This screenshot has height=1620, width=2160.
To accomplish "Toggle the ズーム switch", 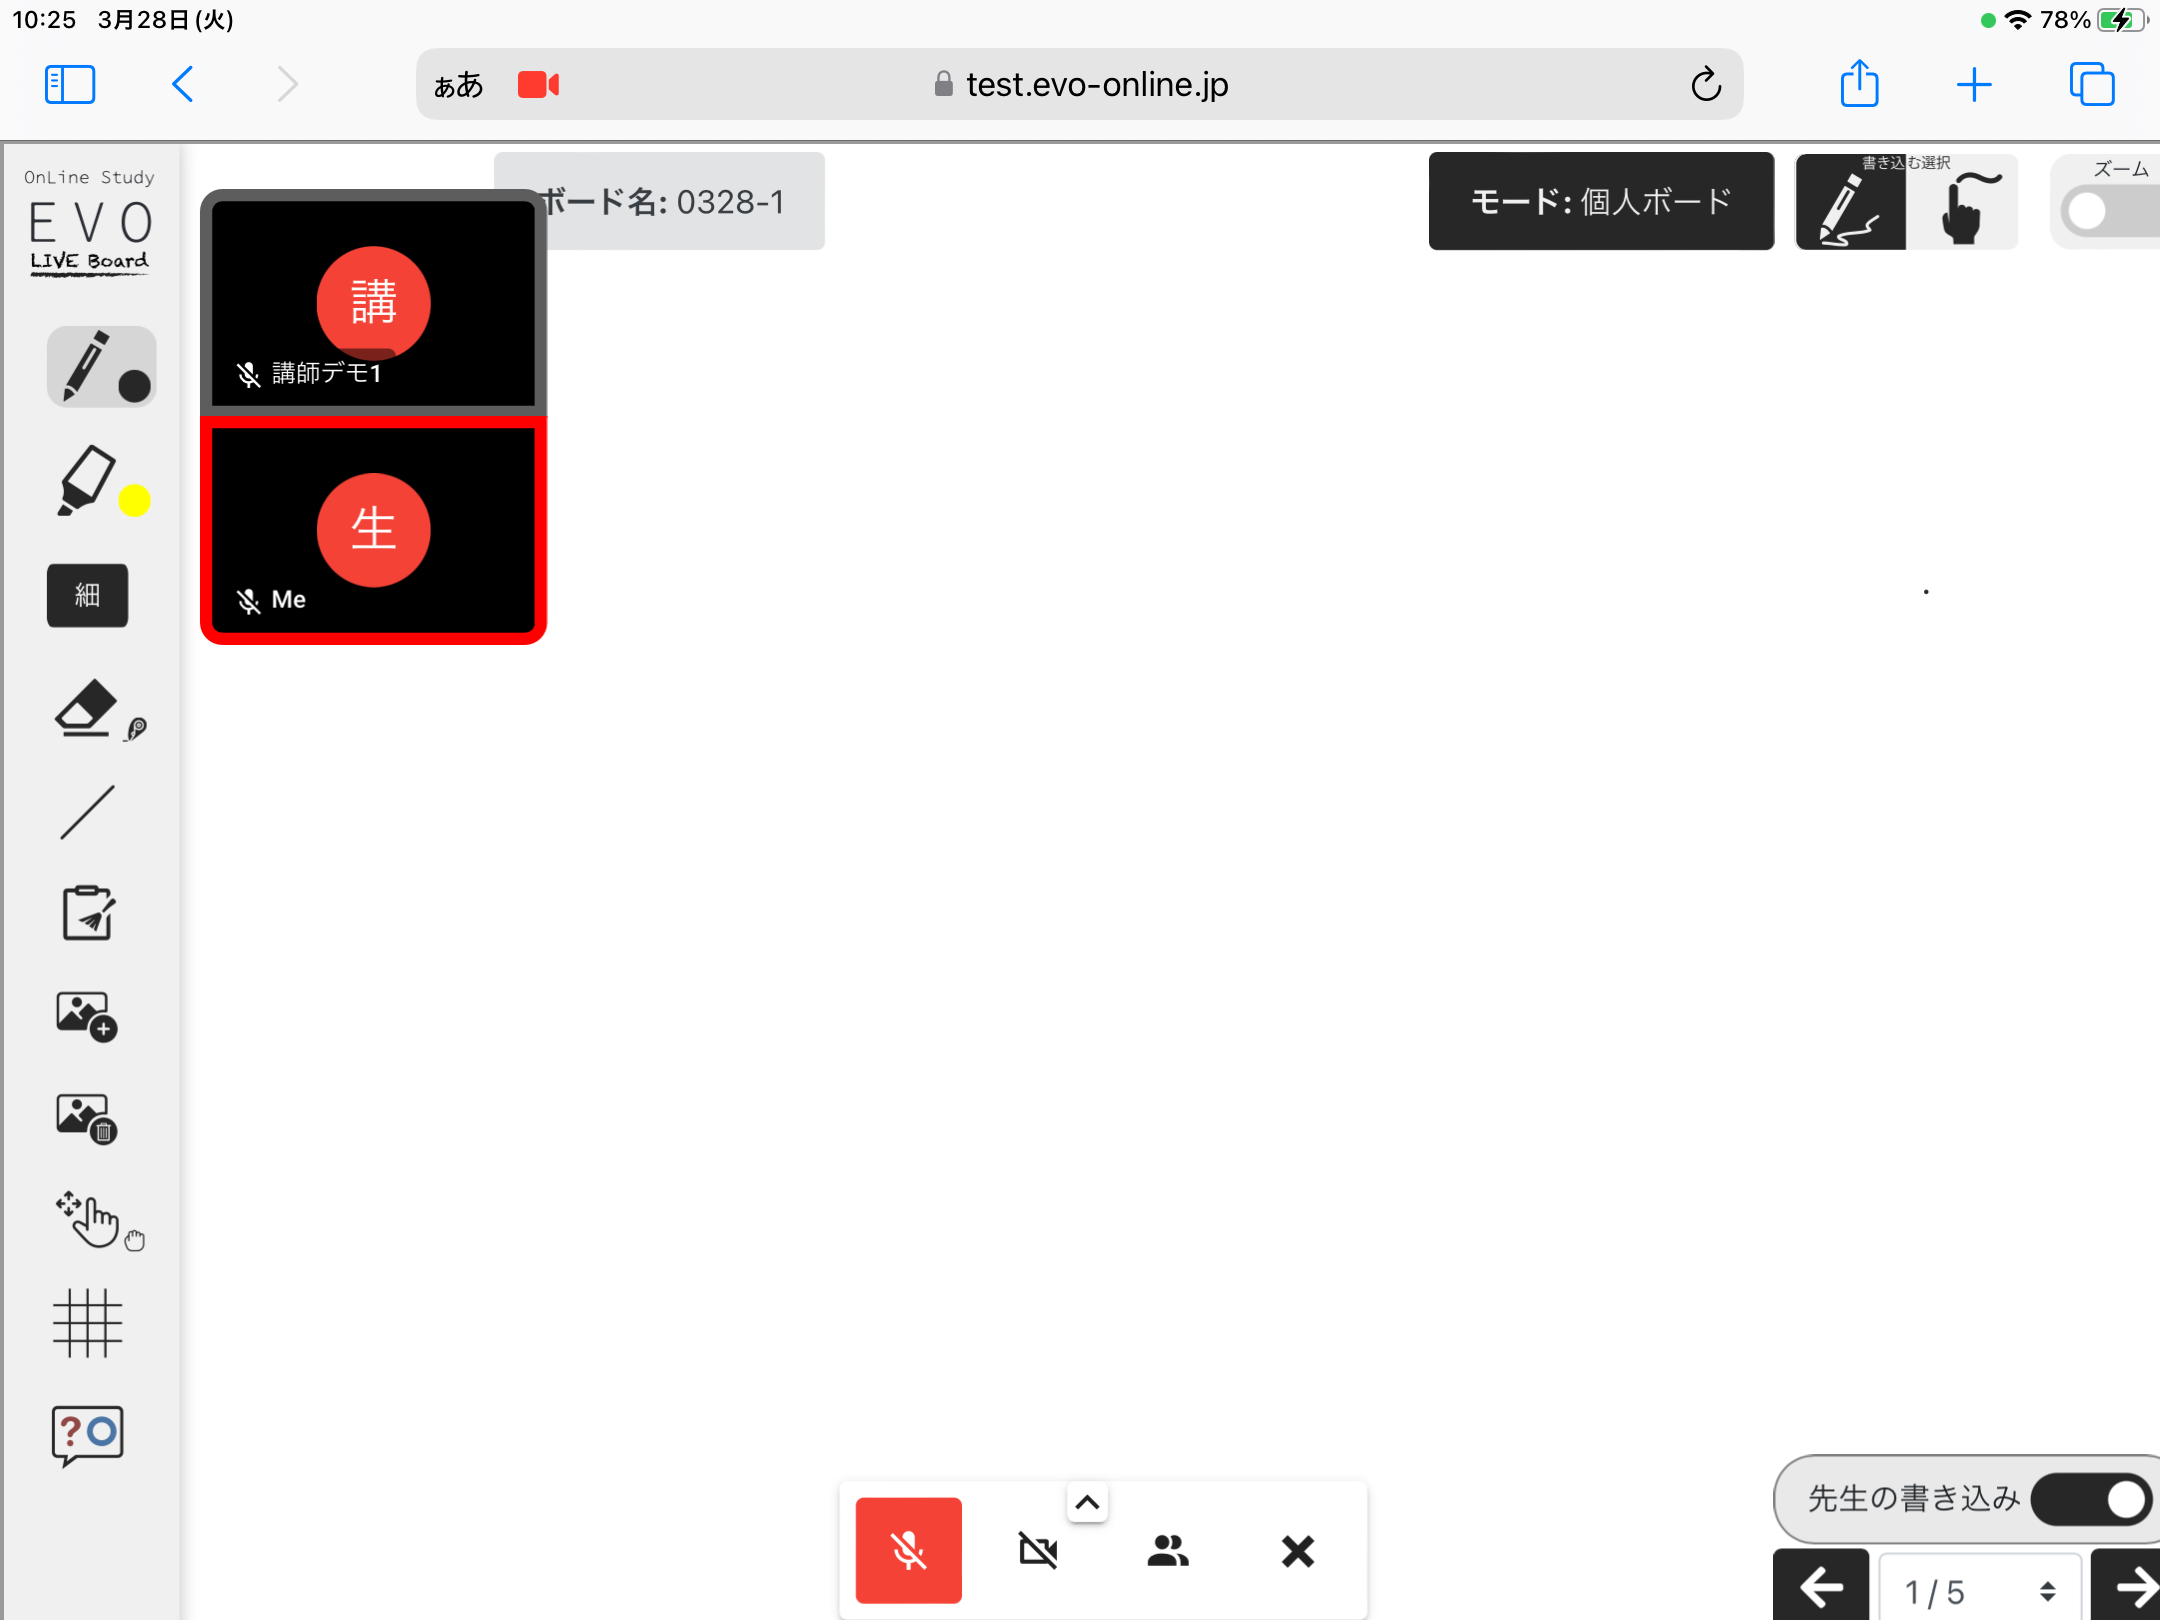I will [x=2112, y=211].
